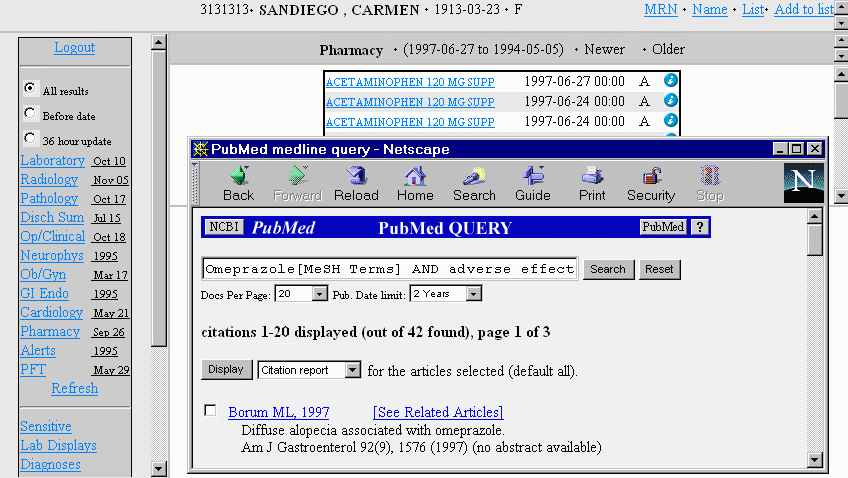
Task: Select the Laboratory sidebar item
Action: coord(52,160)
